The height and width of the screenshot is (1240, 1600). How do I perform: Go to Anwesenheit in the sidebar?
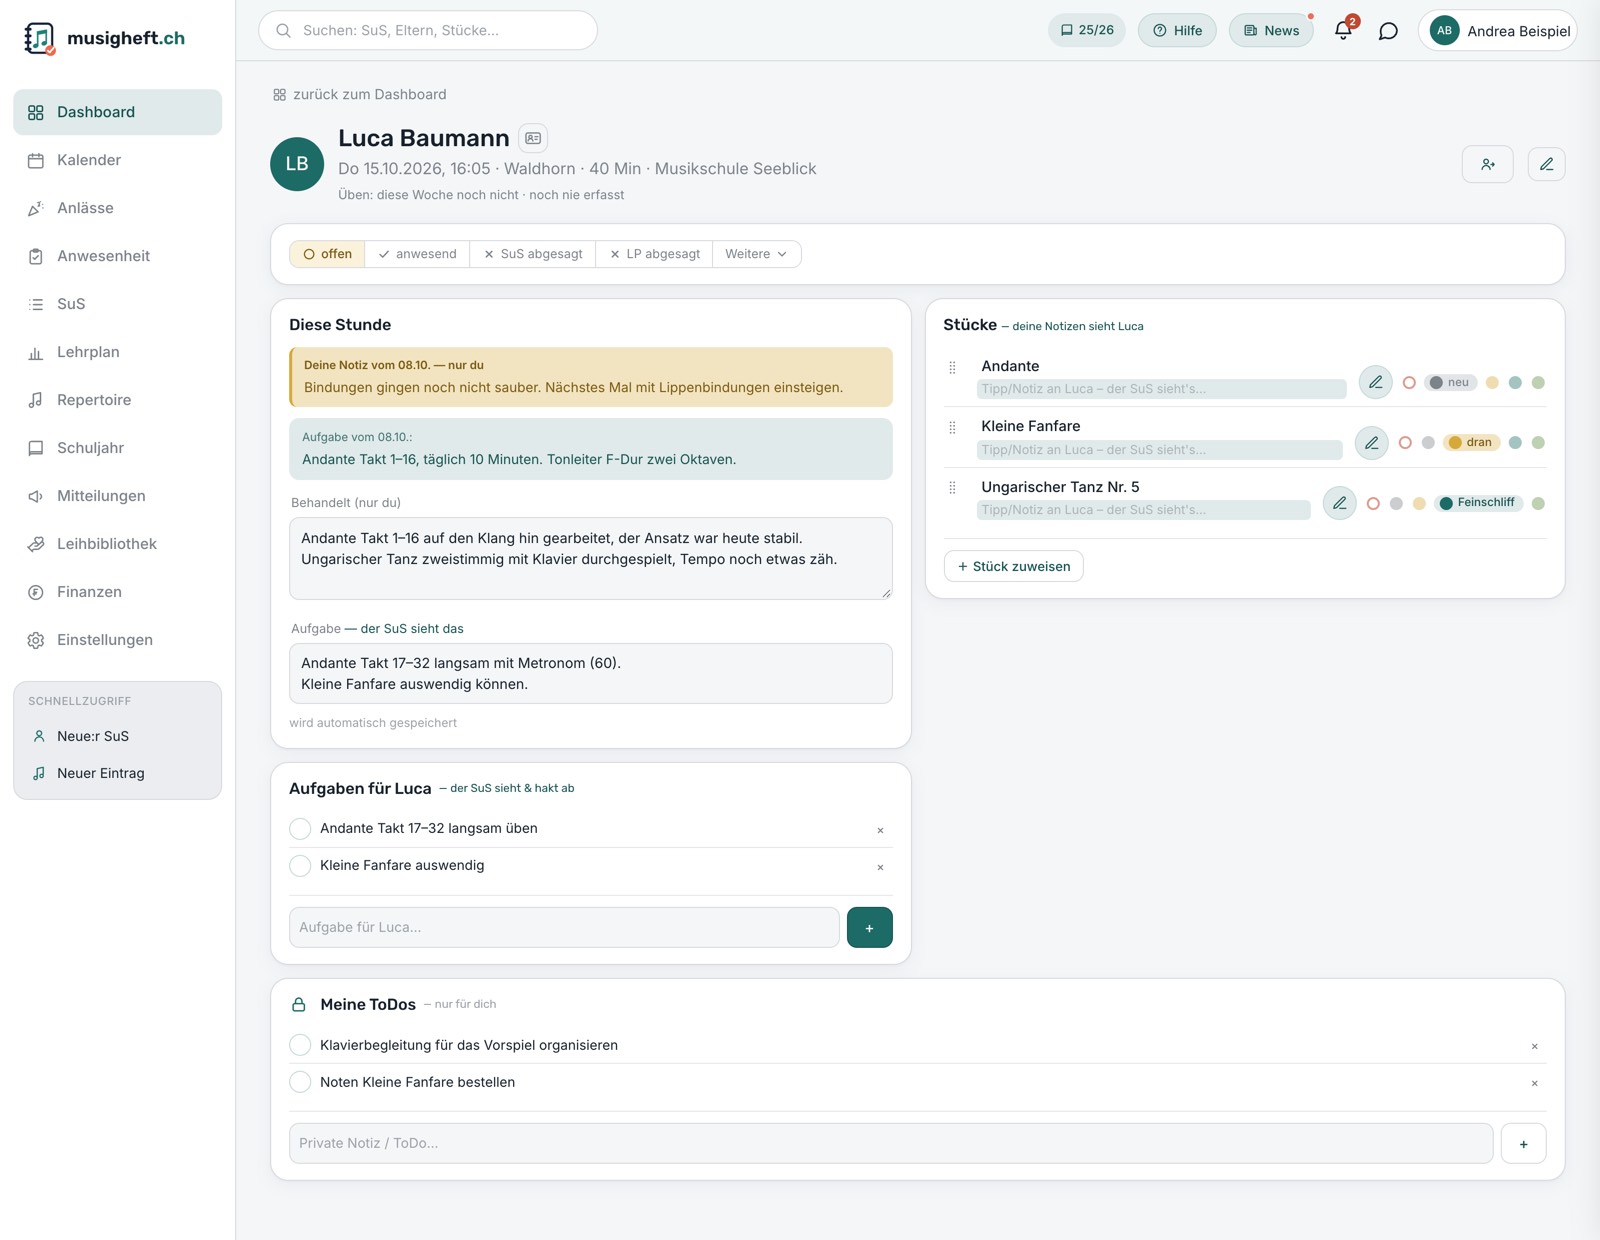pyautogui.click(x=117, y=256)
